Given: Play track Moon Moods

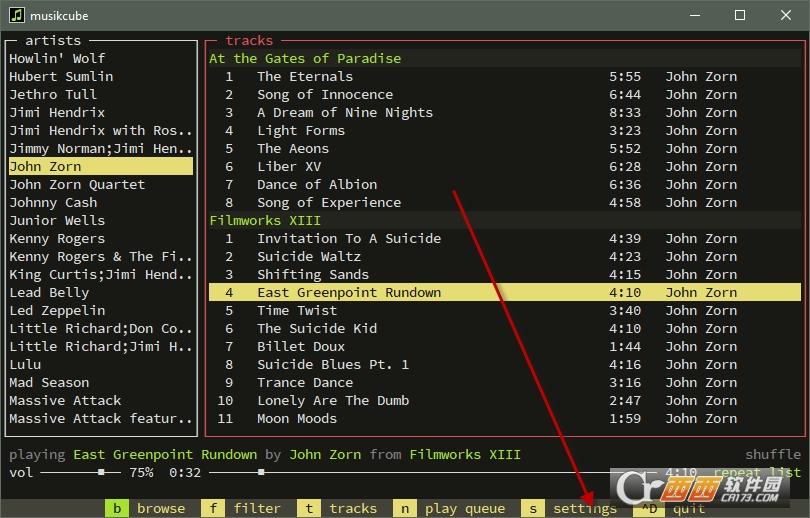Looking at the screenshot, I should point(505,418).
